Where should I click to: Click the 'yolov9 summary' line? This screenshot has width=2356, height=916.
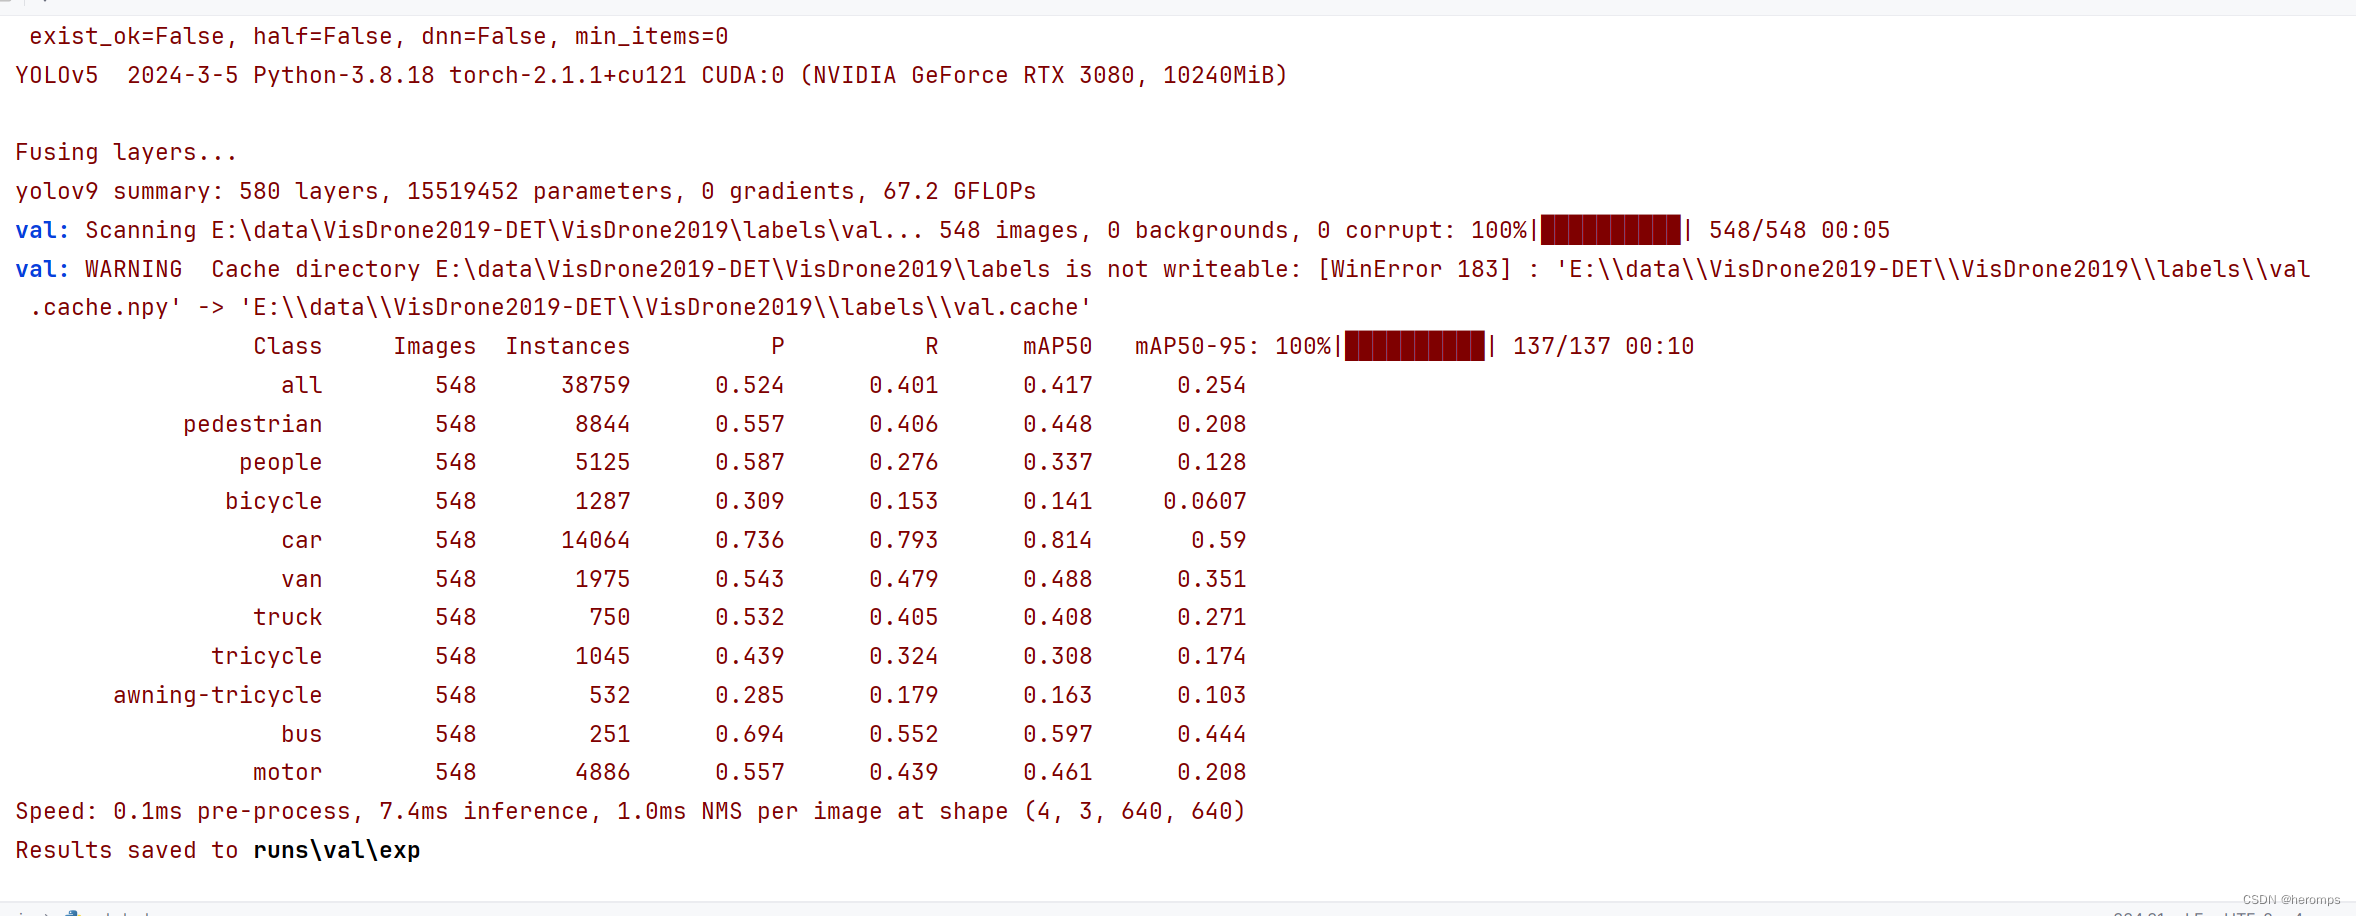[525, 191]
